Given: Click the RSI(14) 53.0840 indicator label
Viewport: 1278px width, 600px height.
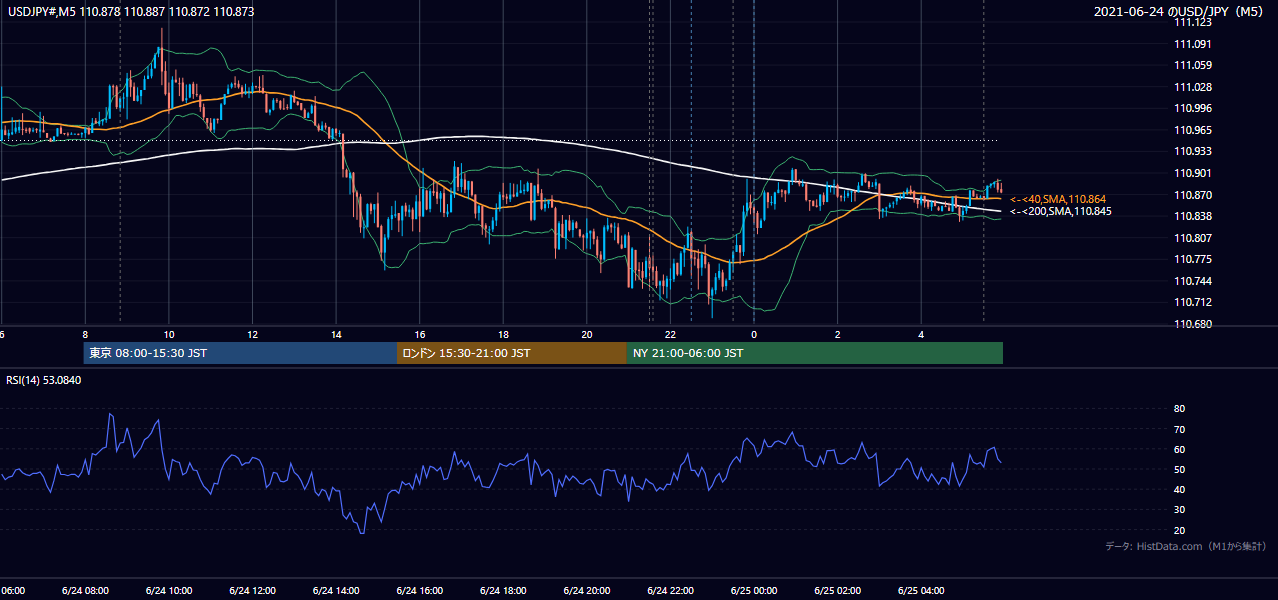Looking at the screenshot, I should tap(44, 380).
